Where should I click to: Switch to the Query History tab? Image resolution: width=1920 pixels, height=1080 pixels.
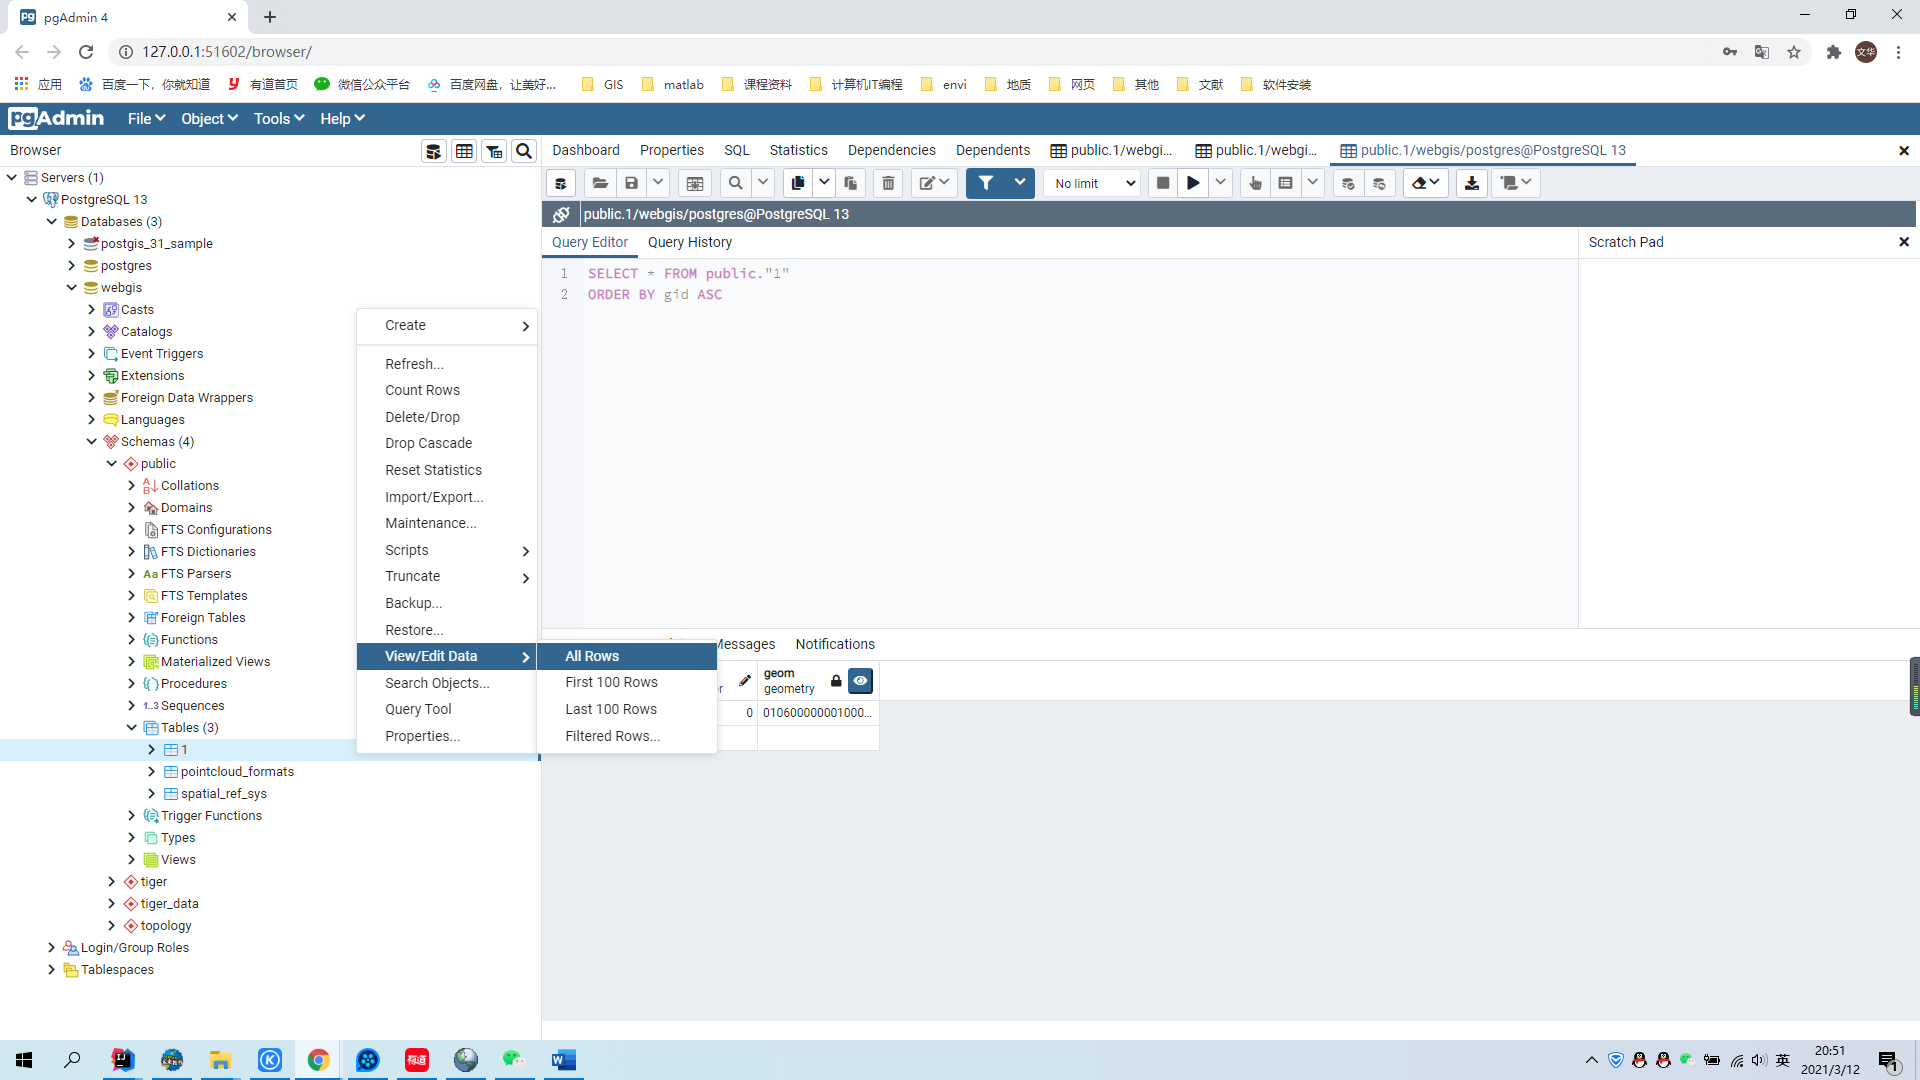[x=689, y=242]
